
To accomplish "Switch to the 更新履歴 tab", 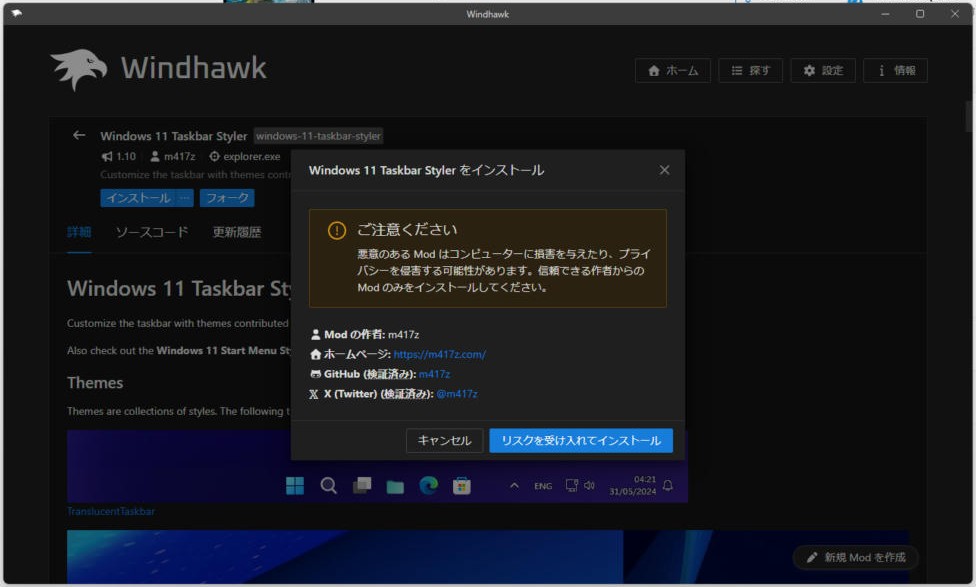I will click(237, 232).
